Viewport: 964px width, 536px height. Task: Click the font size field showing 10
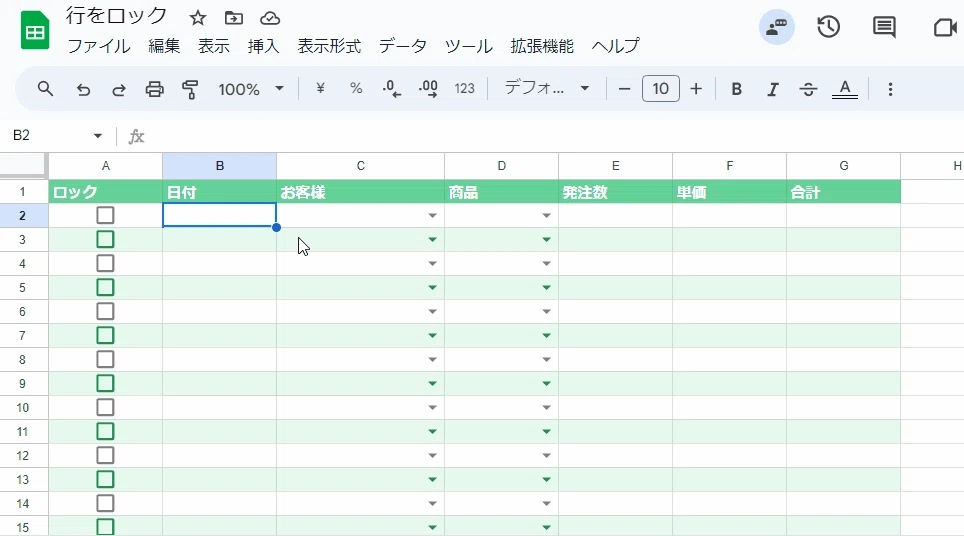coord(660,89)
